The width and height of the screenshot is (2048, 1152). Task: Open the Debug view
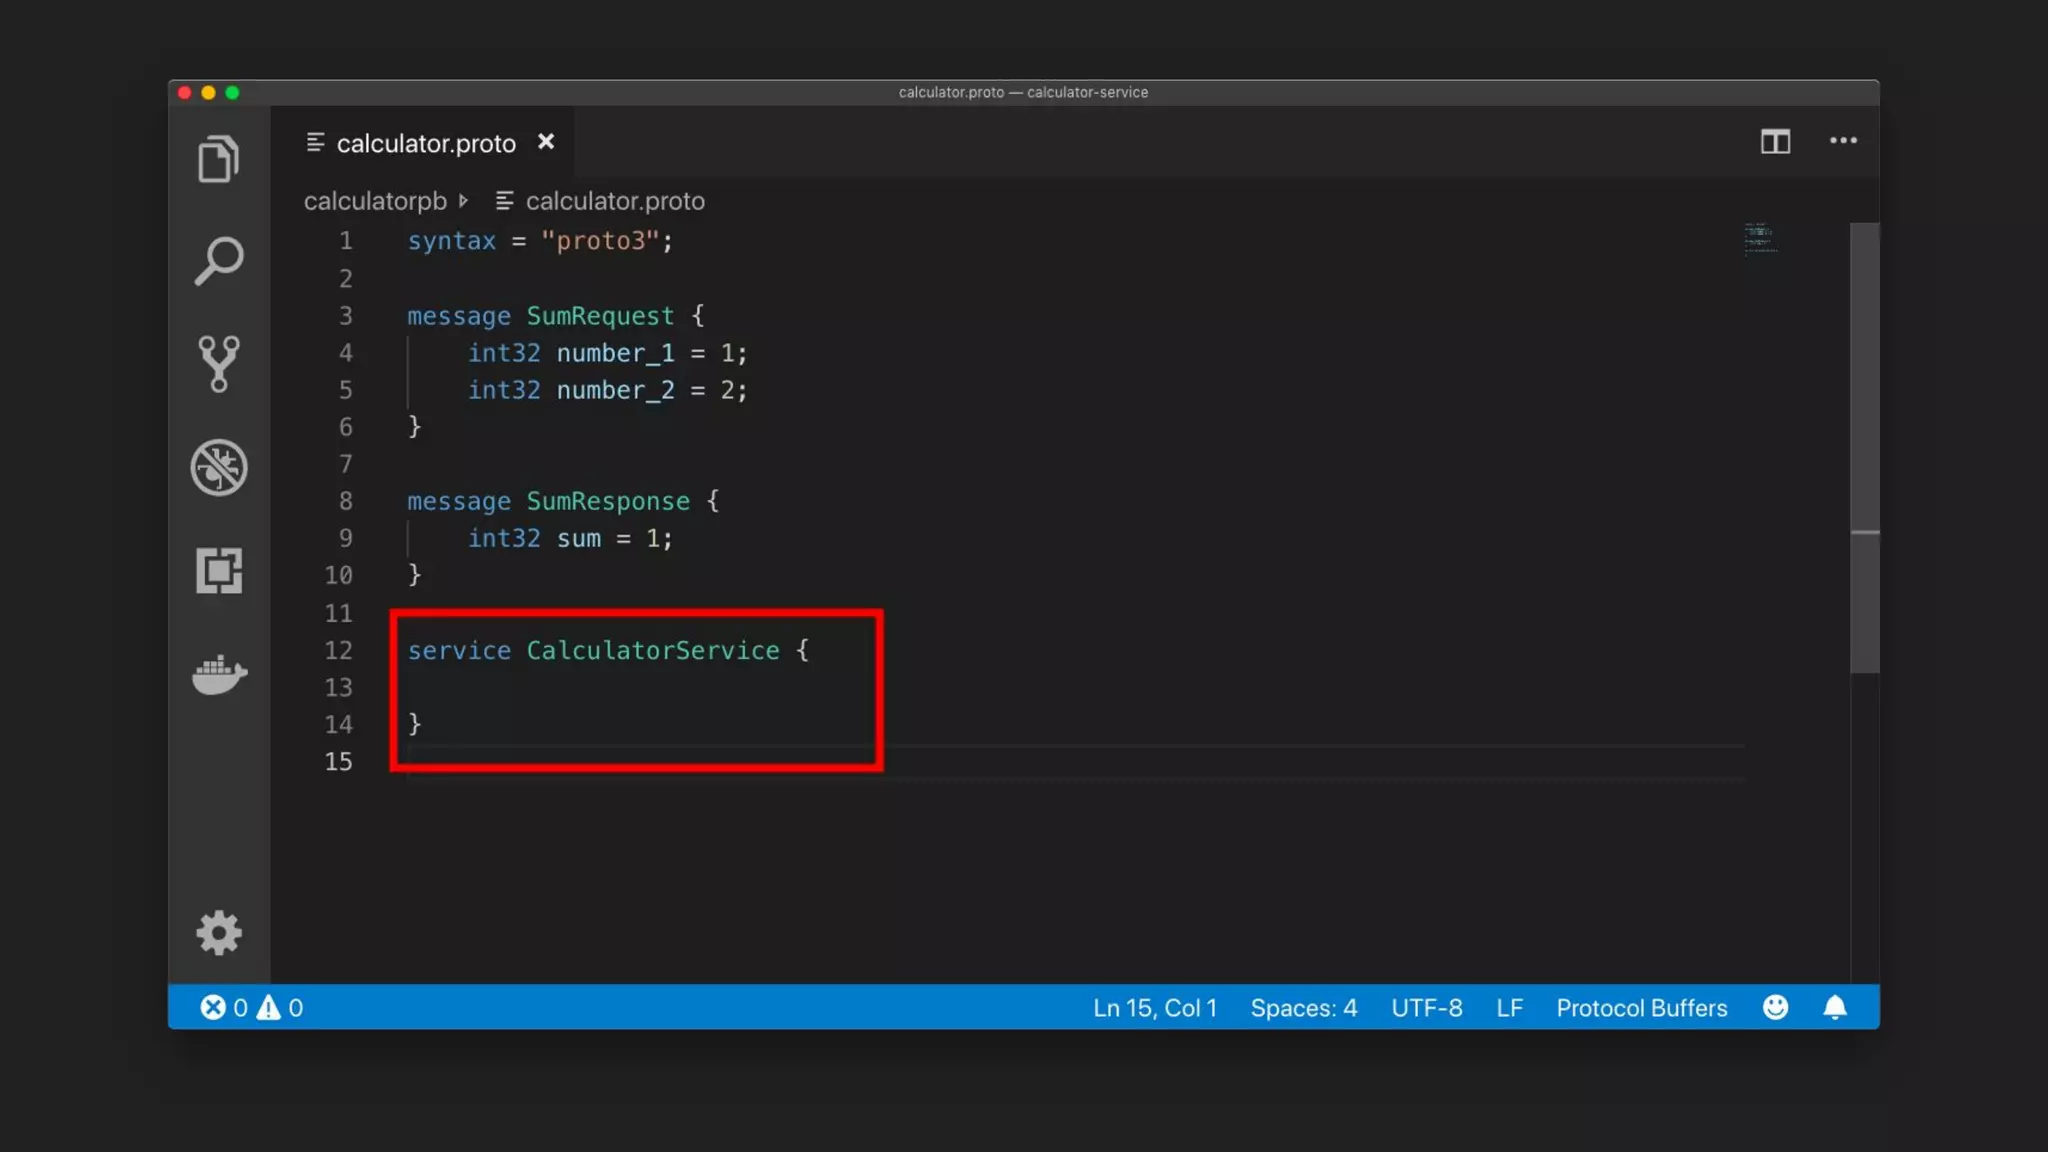pos(218,467)
